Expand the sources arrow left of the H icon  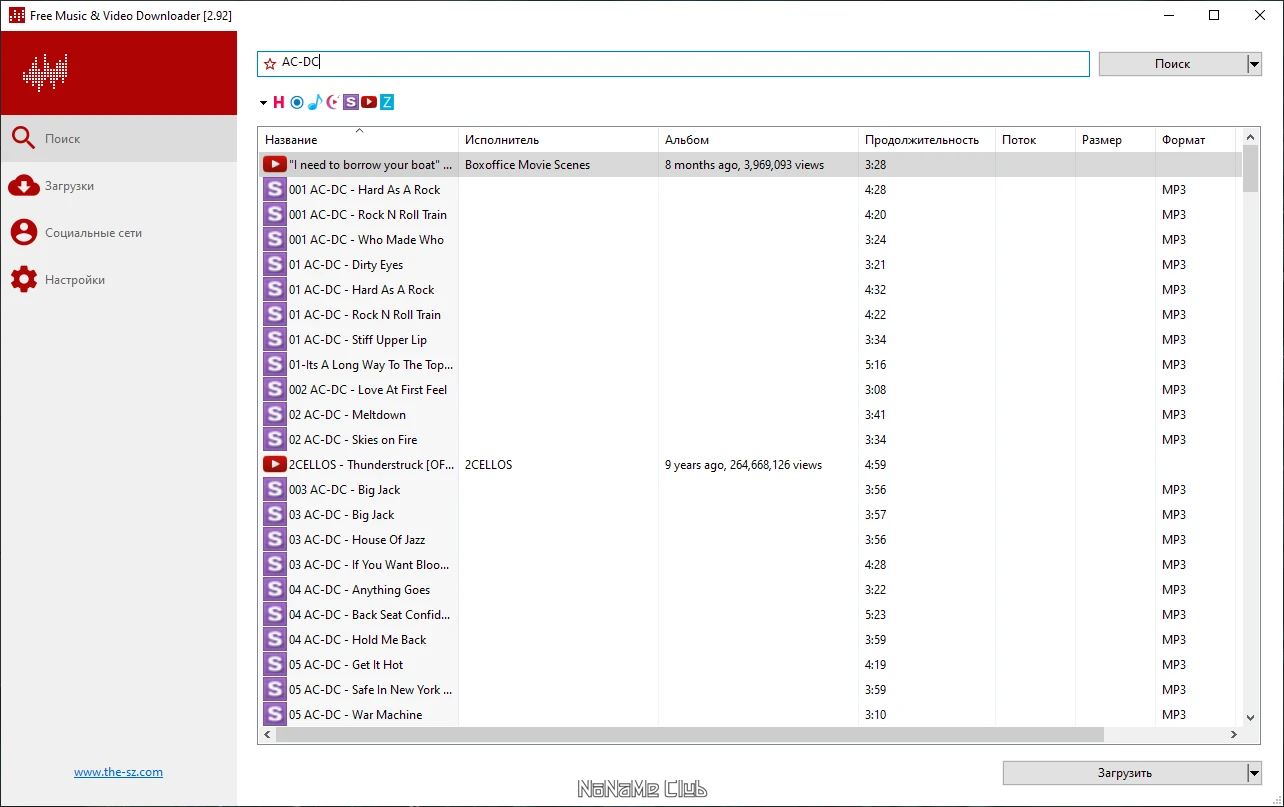click(x=263, y=103)
